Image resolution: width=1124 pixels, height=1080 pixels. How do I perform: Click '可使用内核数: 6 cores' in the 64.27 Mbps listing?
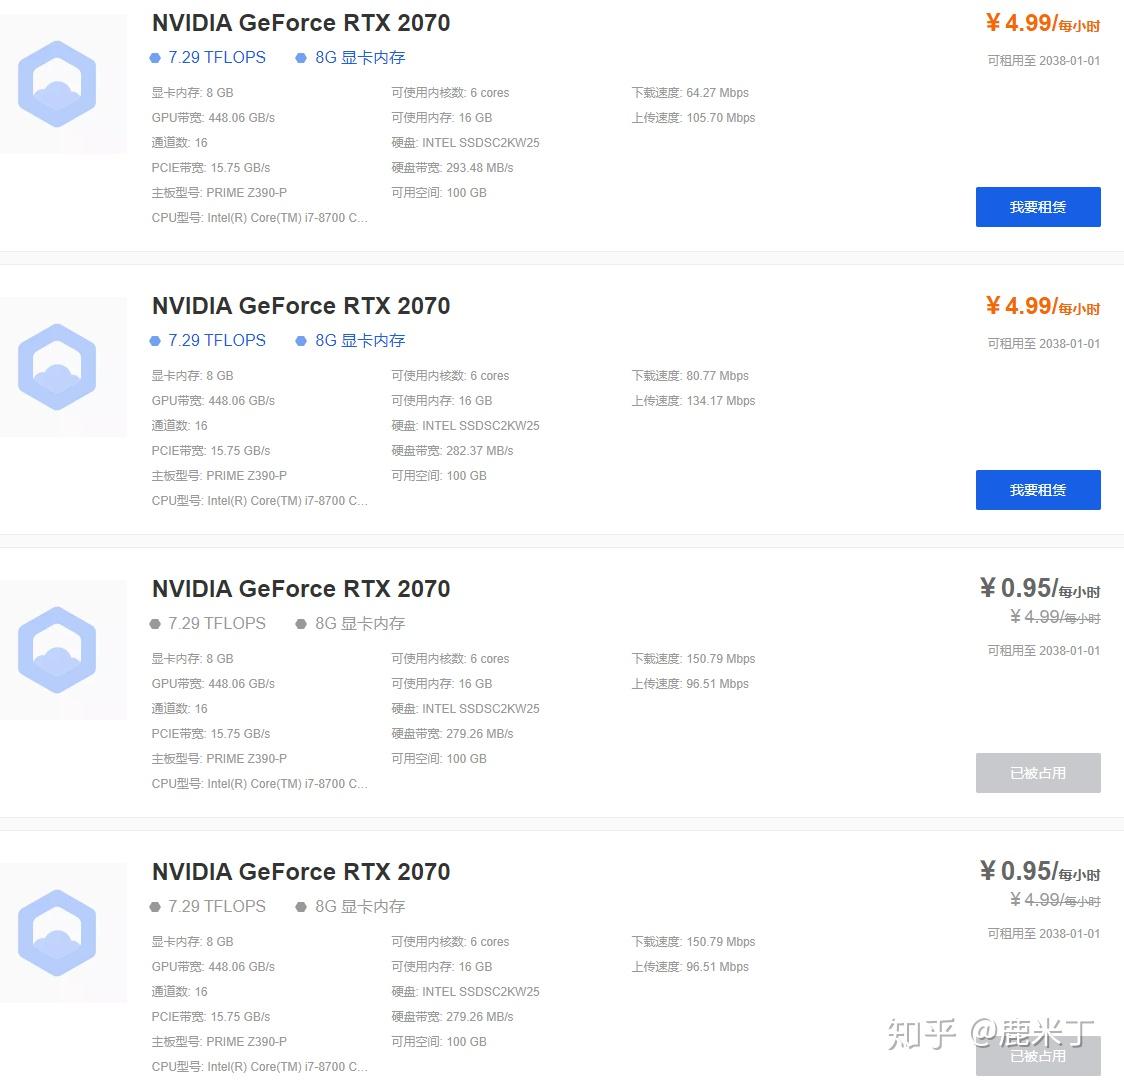(x=450, y=92)
